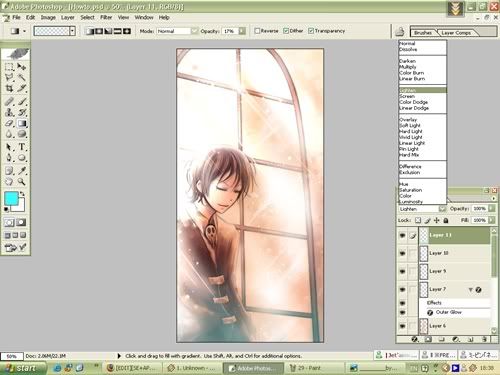
Task: Activate the Healing Brush tool
Action: 9,101
